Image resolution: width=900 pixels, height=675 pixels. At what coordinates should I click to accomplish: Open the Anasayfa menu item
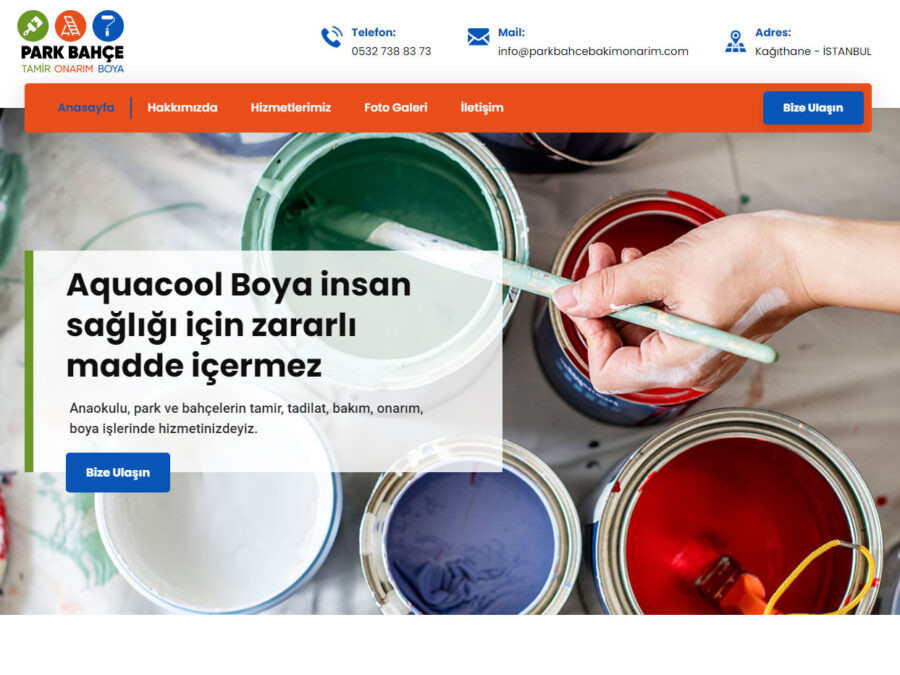pyautogui.click(x=86, y=107)
